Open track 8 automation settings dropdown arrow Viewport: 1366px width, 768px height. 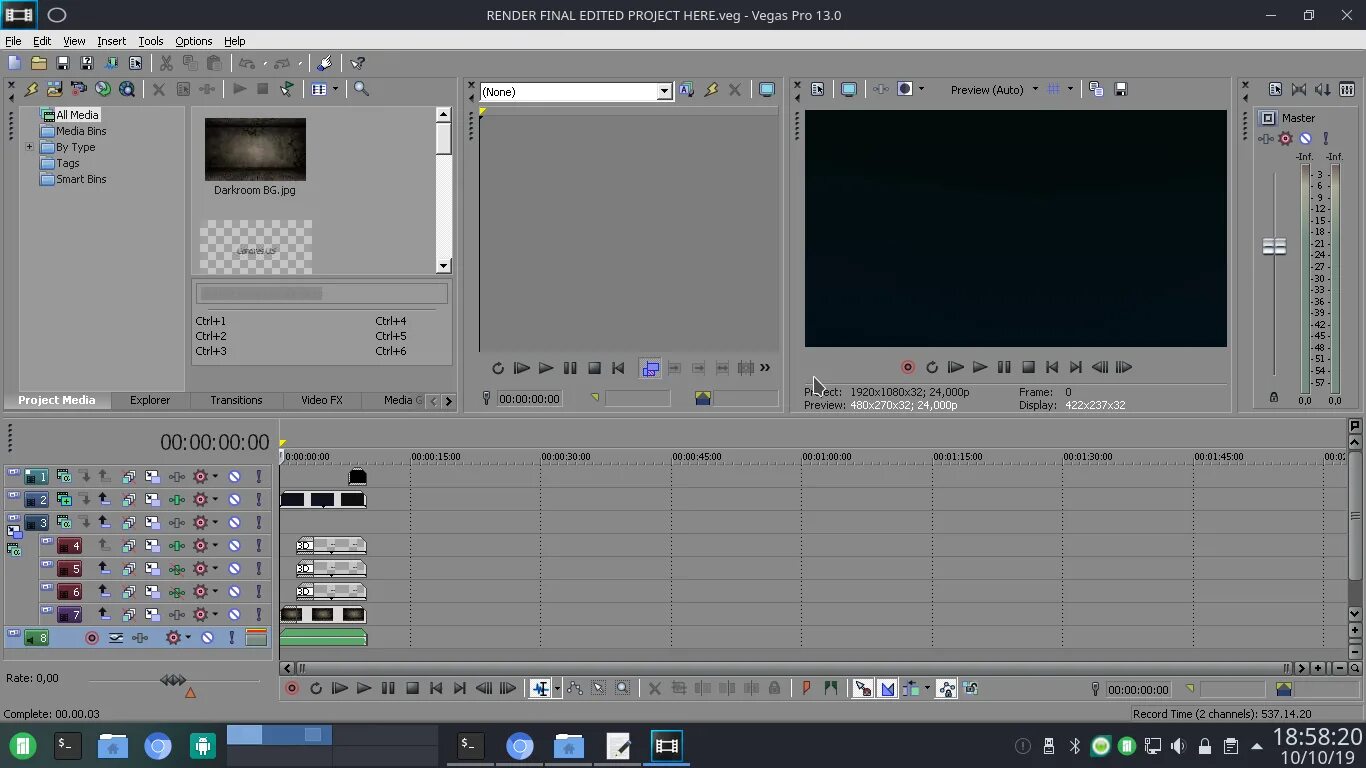click(x=187, y=638)
